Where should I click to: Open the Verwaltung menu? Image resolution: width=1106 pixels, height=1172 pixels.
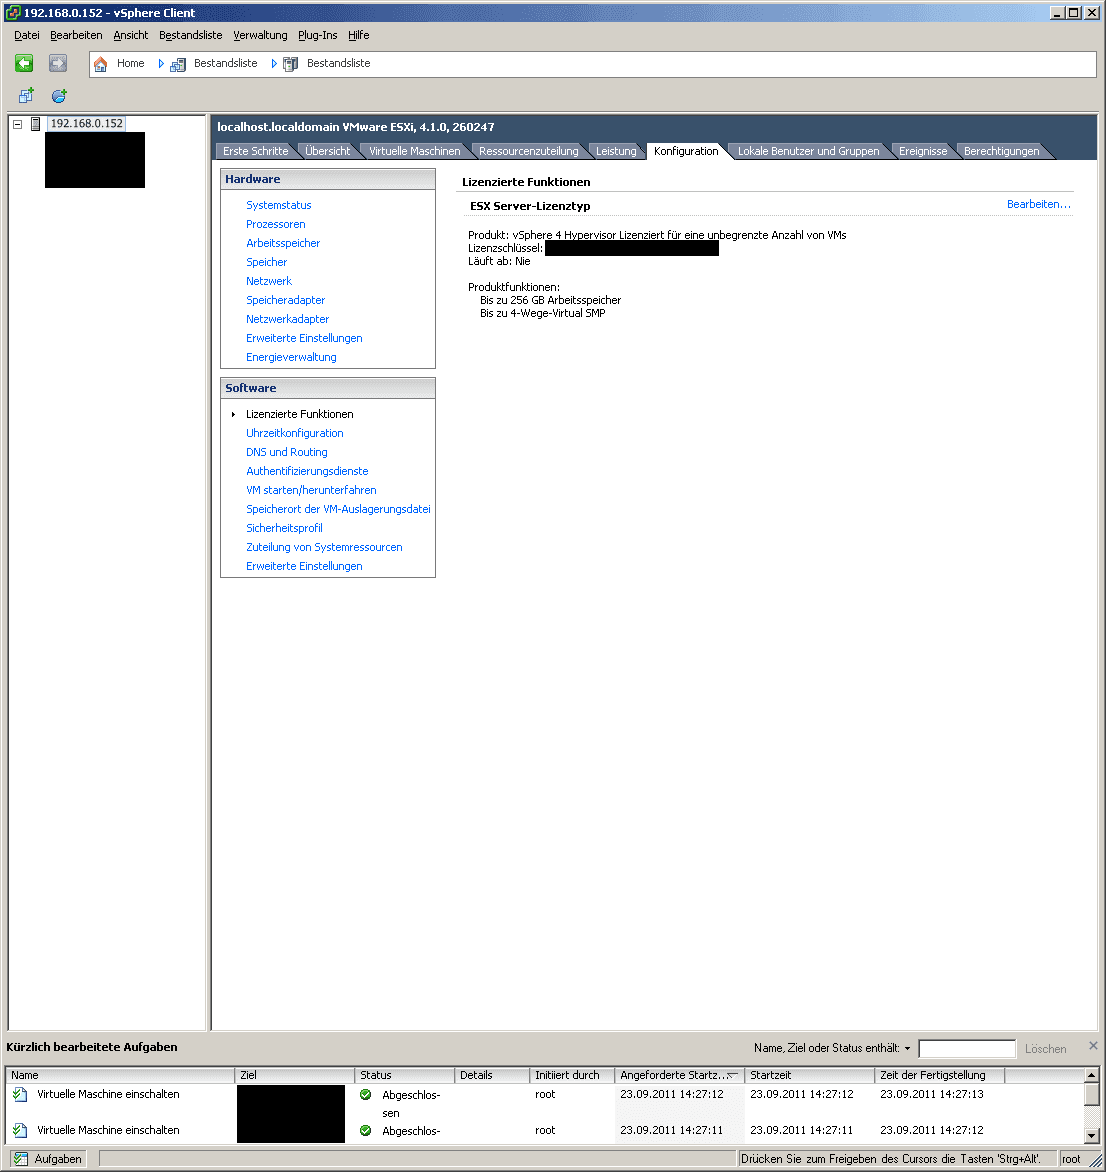click(x=260, y=35)
